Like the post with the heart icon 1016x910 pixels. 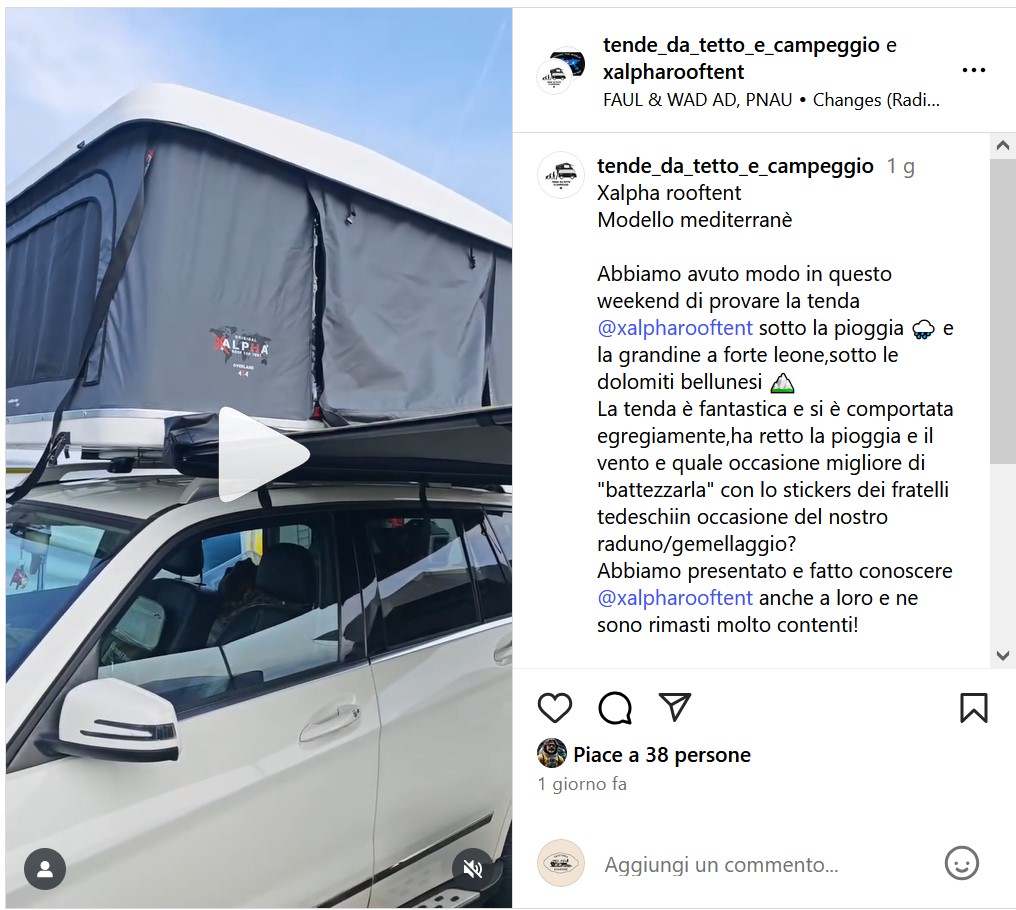(x=555, y=707)
